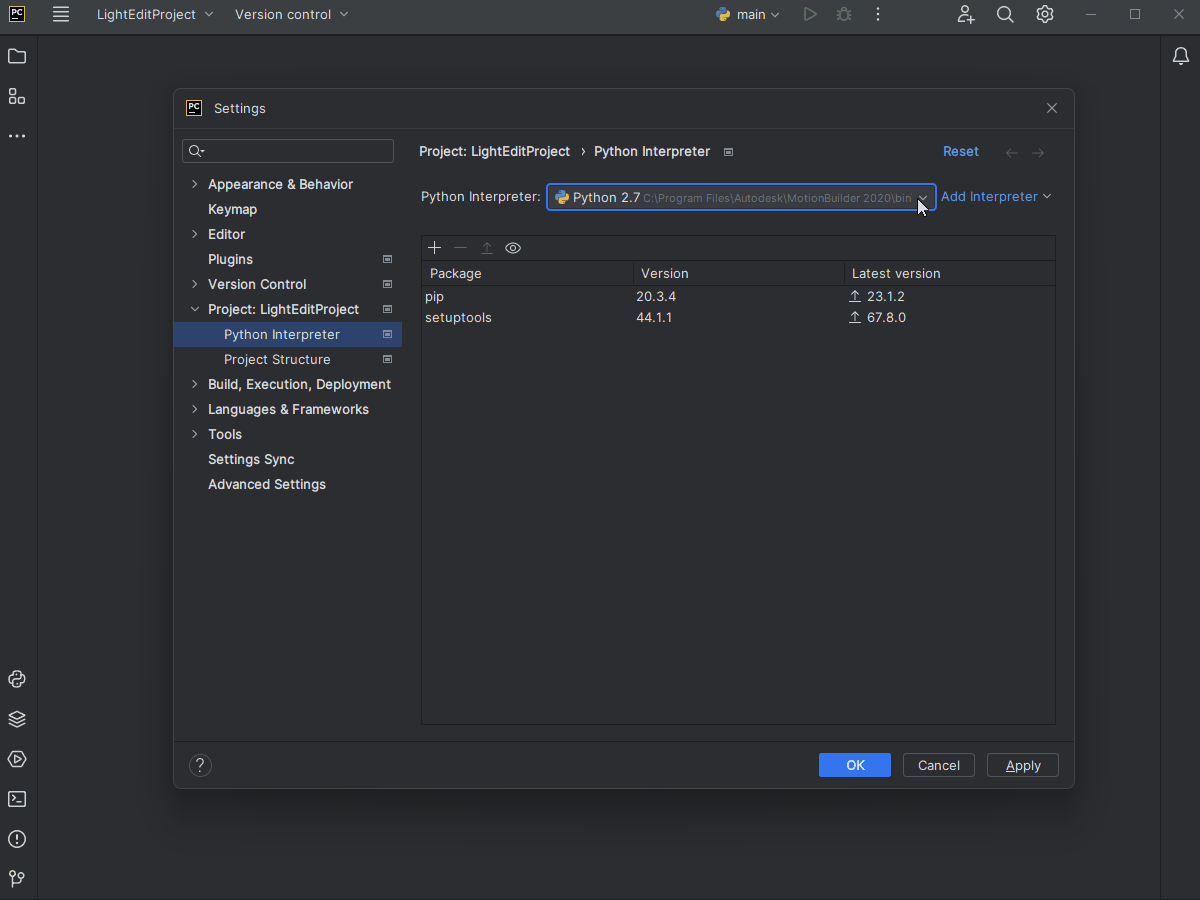Navigate forward in Settings history

[1038, 153]
